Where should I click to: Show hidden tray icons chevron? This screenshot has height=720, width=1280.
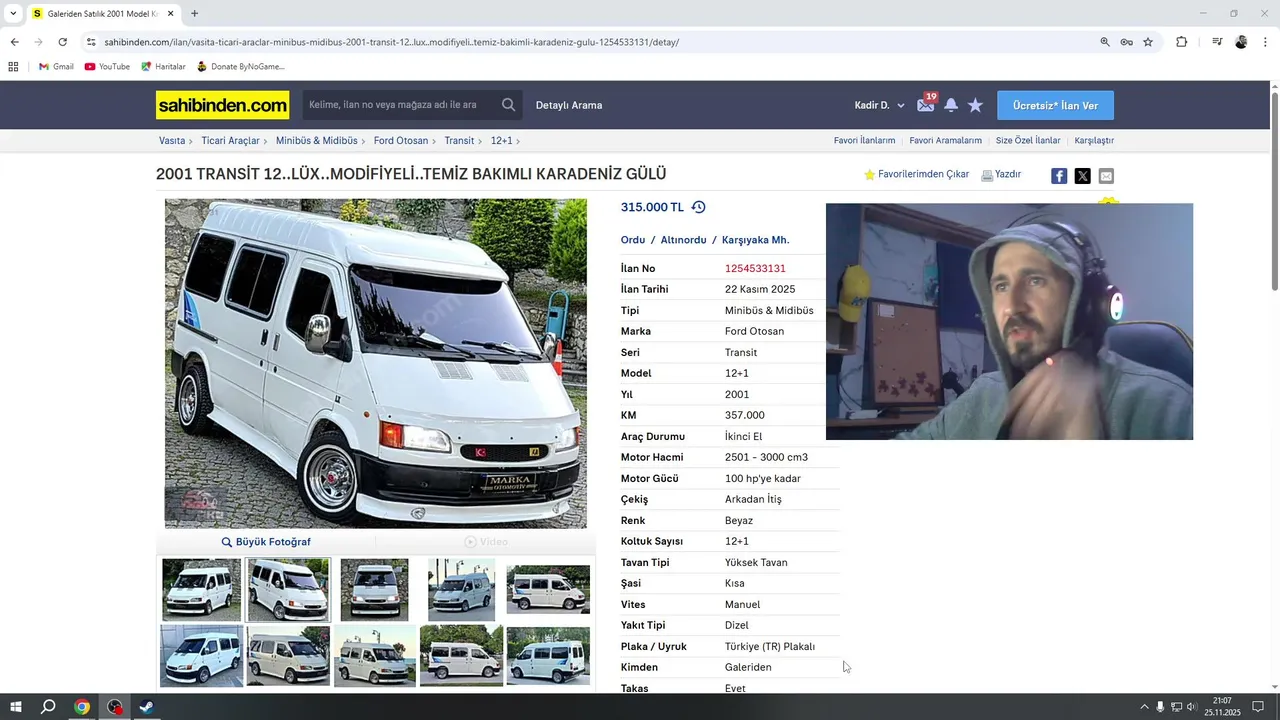point(1144,707)
